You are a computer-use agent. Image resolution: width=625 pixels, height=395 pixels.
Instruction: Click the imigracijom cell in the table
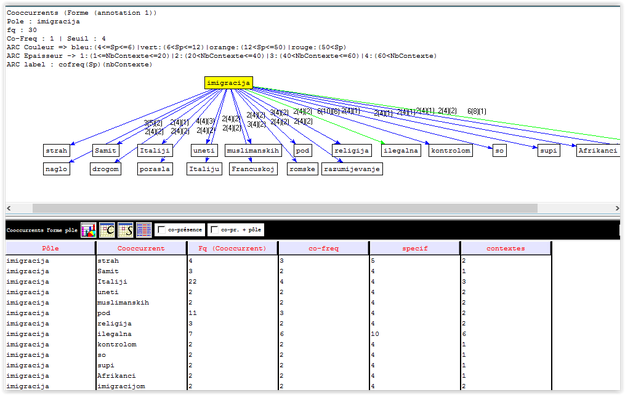click(141, 386)
